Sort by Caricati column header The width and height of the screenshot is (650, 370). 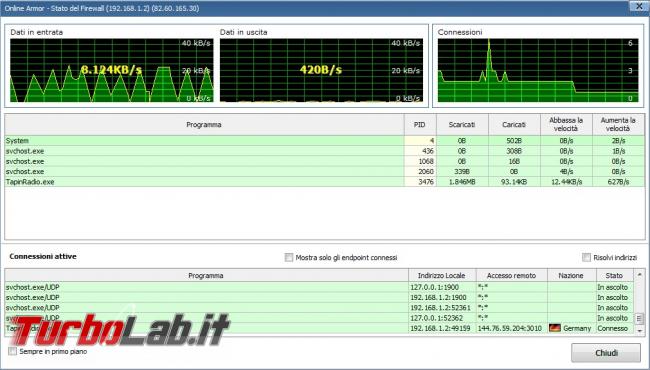[x=514, y=125]
